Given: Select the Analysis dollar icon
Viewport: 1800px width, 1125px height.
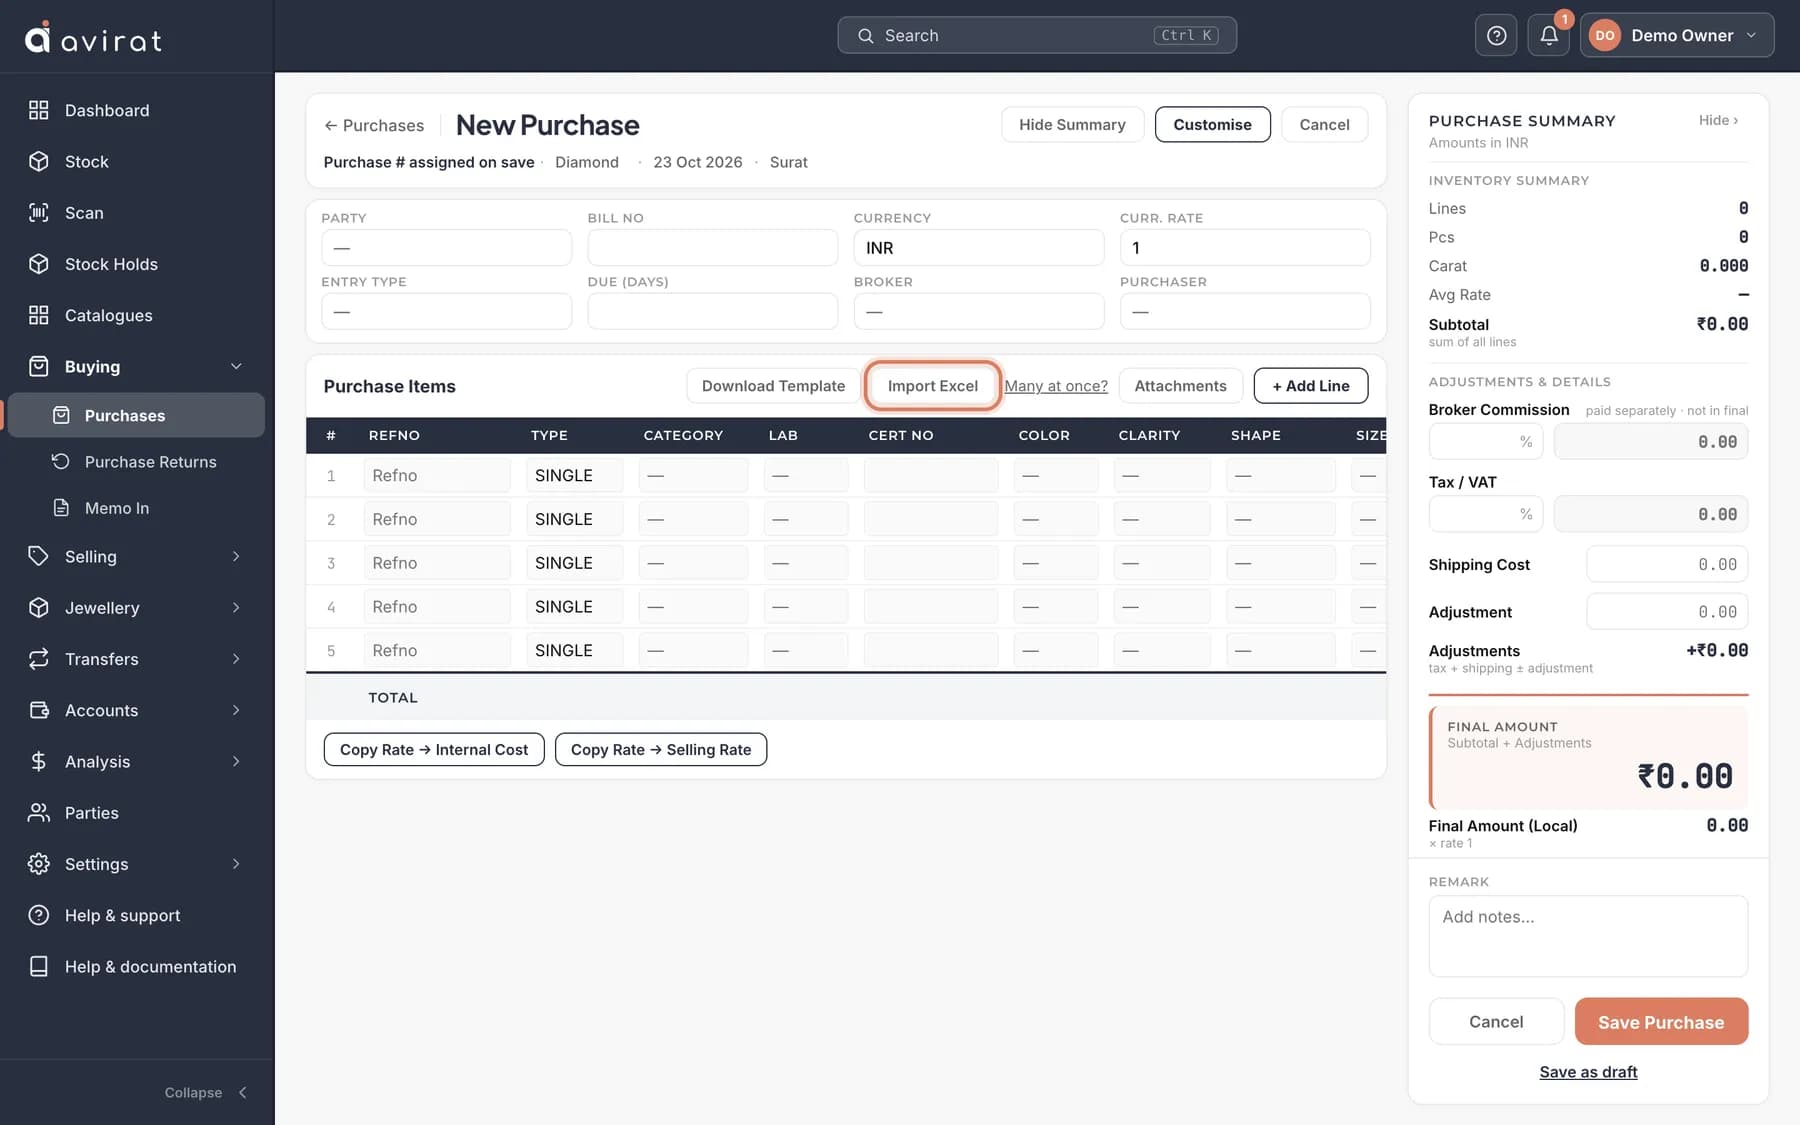Looking at the screenshot, I should tap(38, 761).
